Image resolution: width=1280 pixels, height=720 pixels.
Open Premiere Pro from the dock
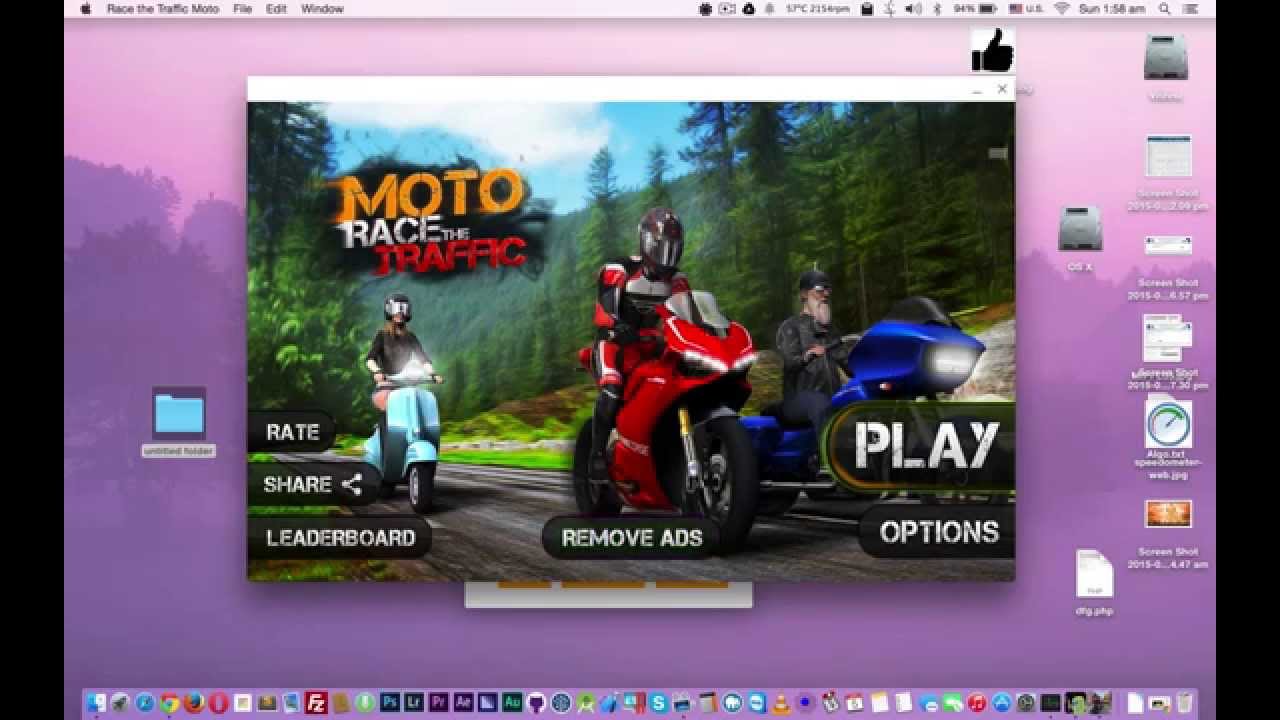point(439,703)
